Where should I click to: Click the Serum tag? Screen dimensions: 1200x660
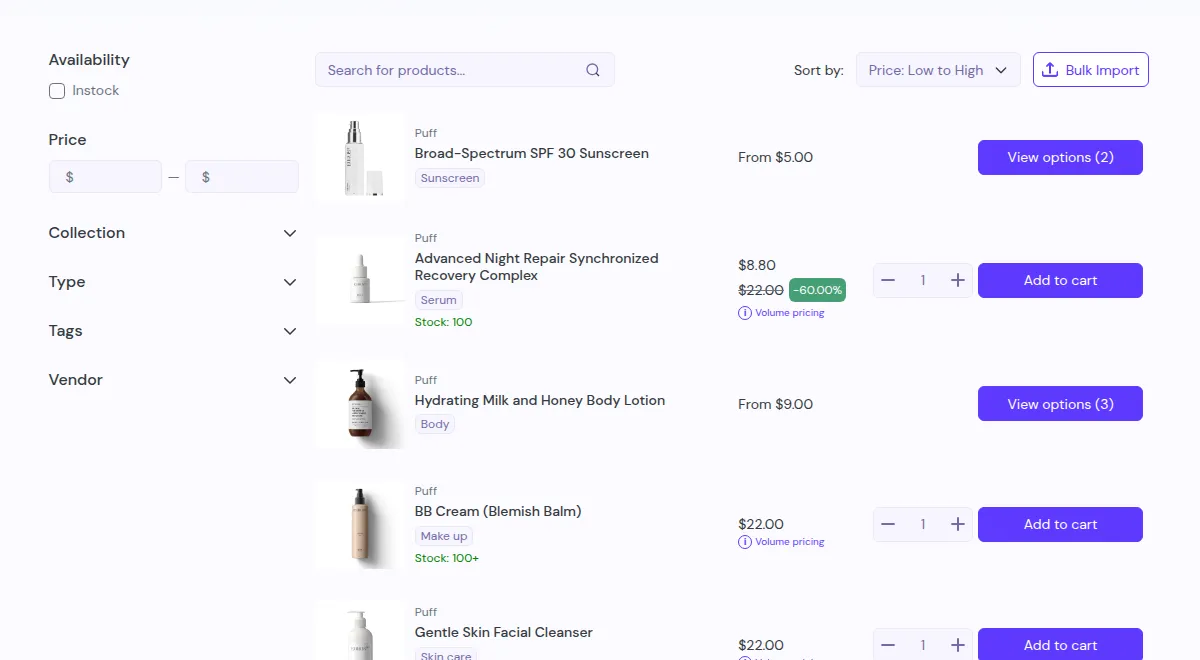tap(439, 300)
